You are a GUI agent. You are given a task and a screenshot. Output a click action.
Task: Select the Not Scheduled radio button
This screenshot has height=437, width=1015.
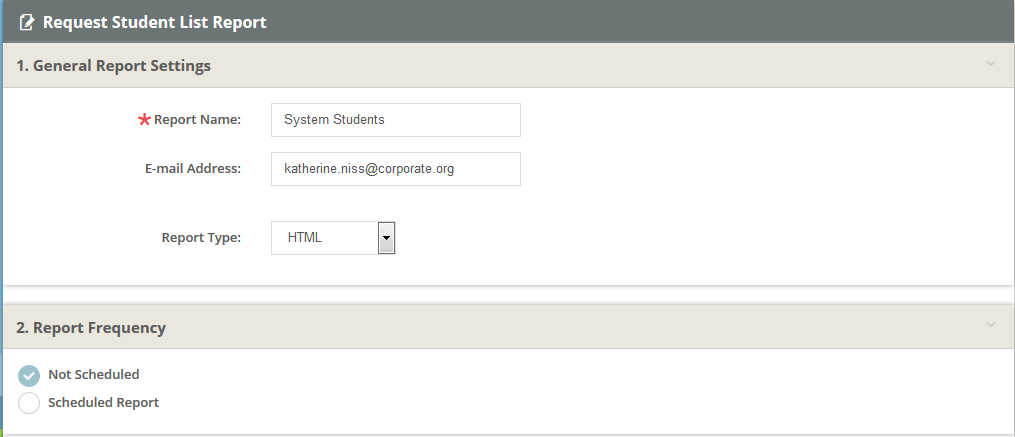[x=30, y=375]
